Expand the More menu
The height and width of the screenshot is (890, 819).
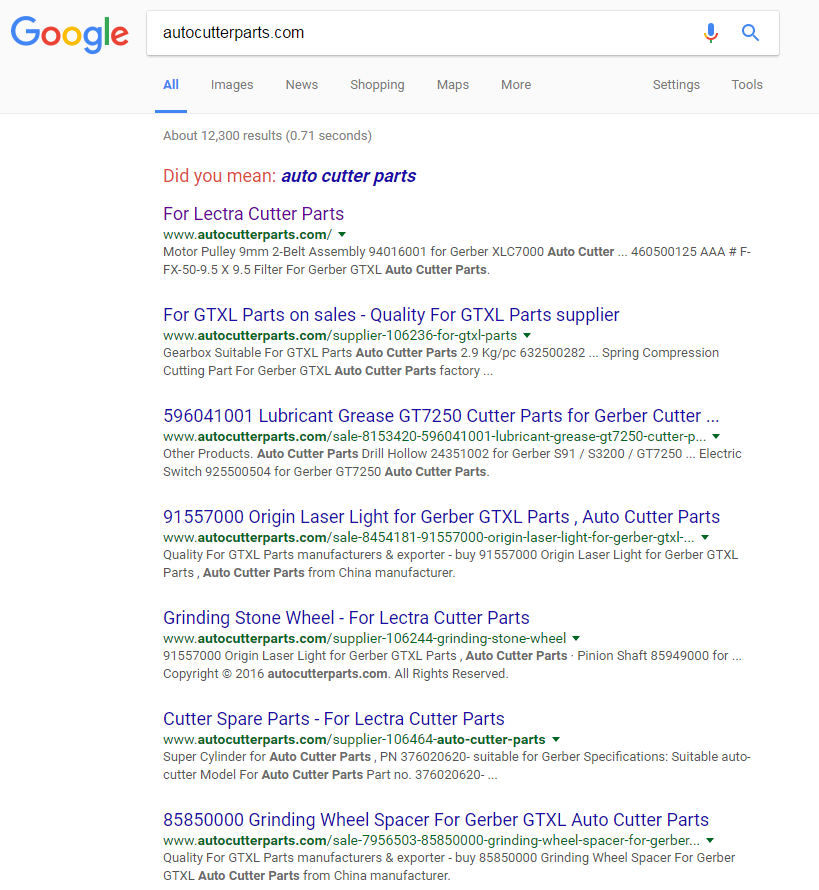click(516, 85)
